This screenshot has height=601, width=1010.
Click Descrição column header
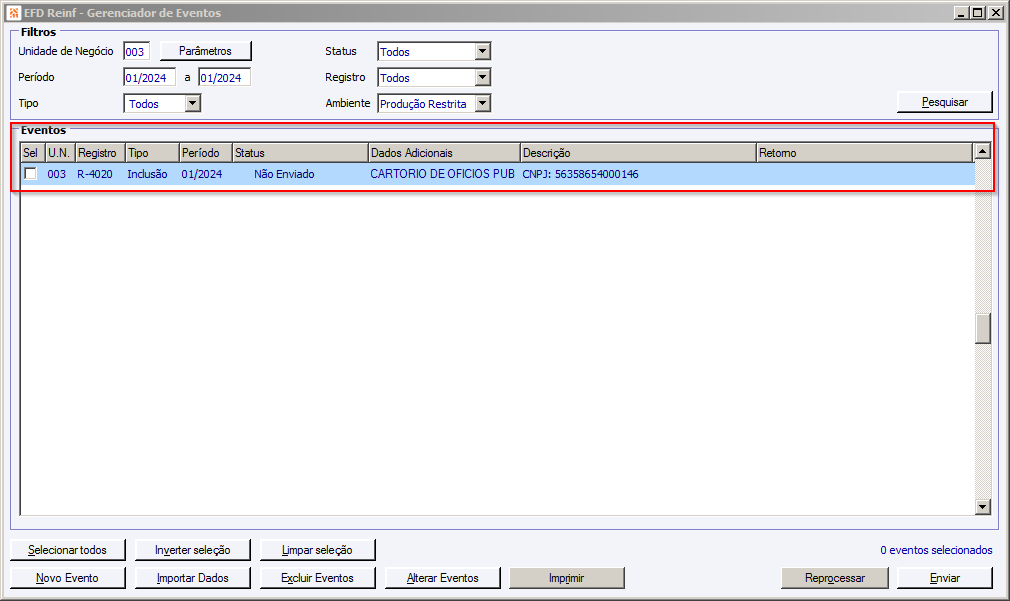point(638,153)
